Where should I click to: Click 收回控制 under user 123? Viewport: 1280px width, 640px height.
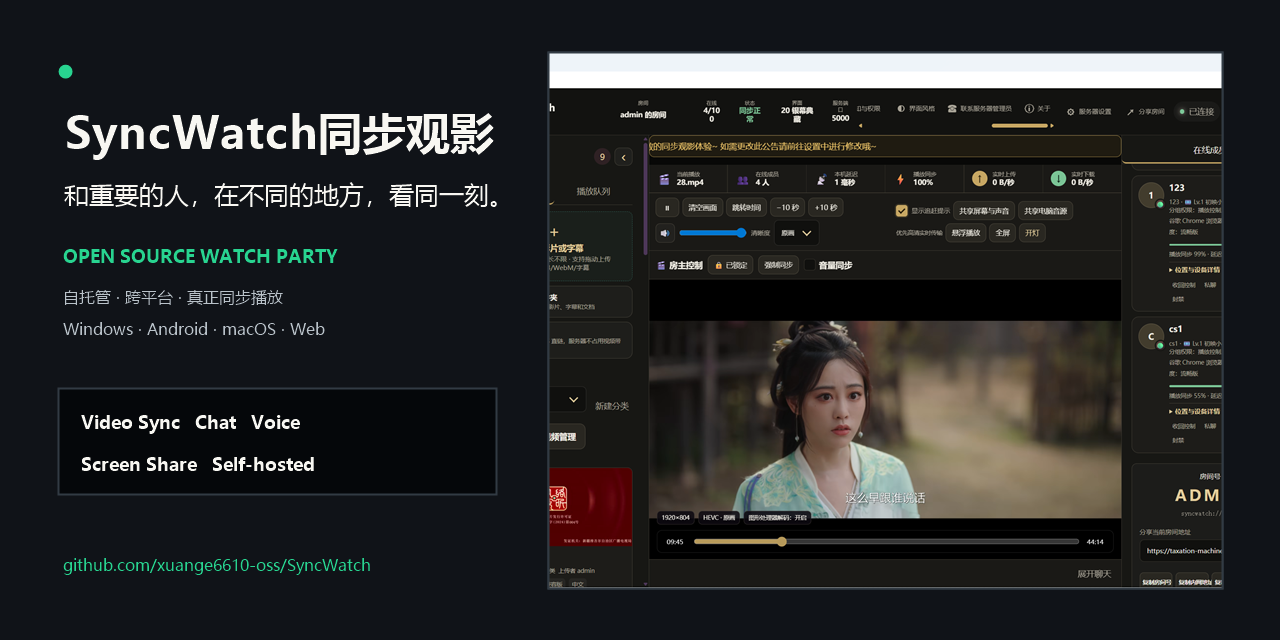coord(1182,285)
